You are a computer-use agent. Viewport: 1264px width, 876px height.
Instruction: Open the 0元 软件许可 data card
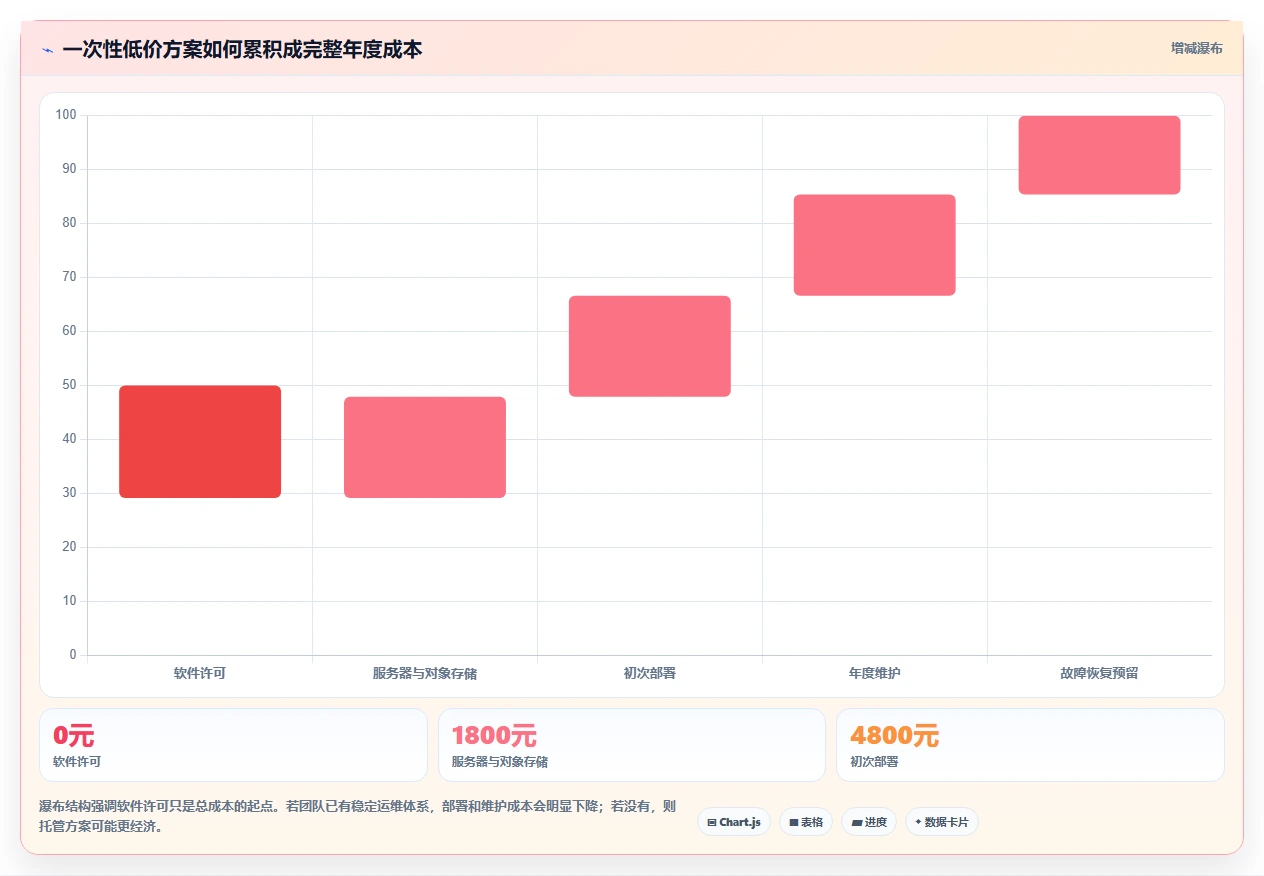[x=233, y=745]
